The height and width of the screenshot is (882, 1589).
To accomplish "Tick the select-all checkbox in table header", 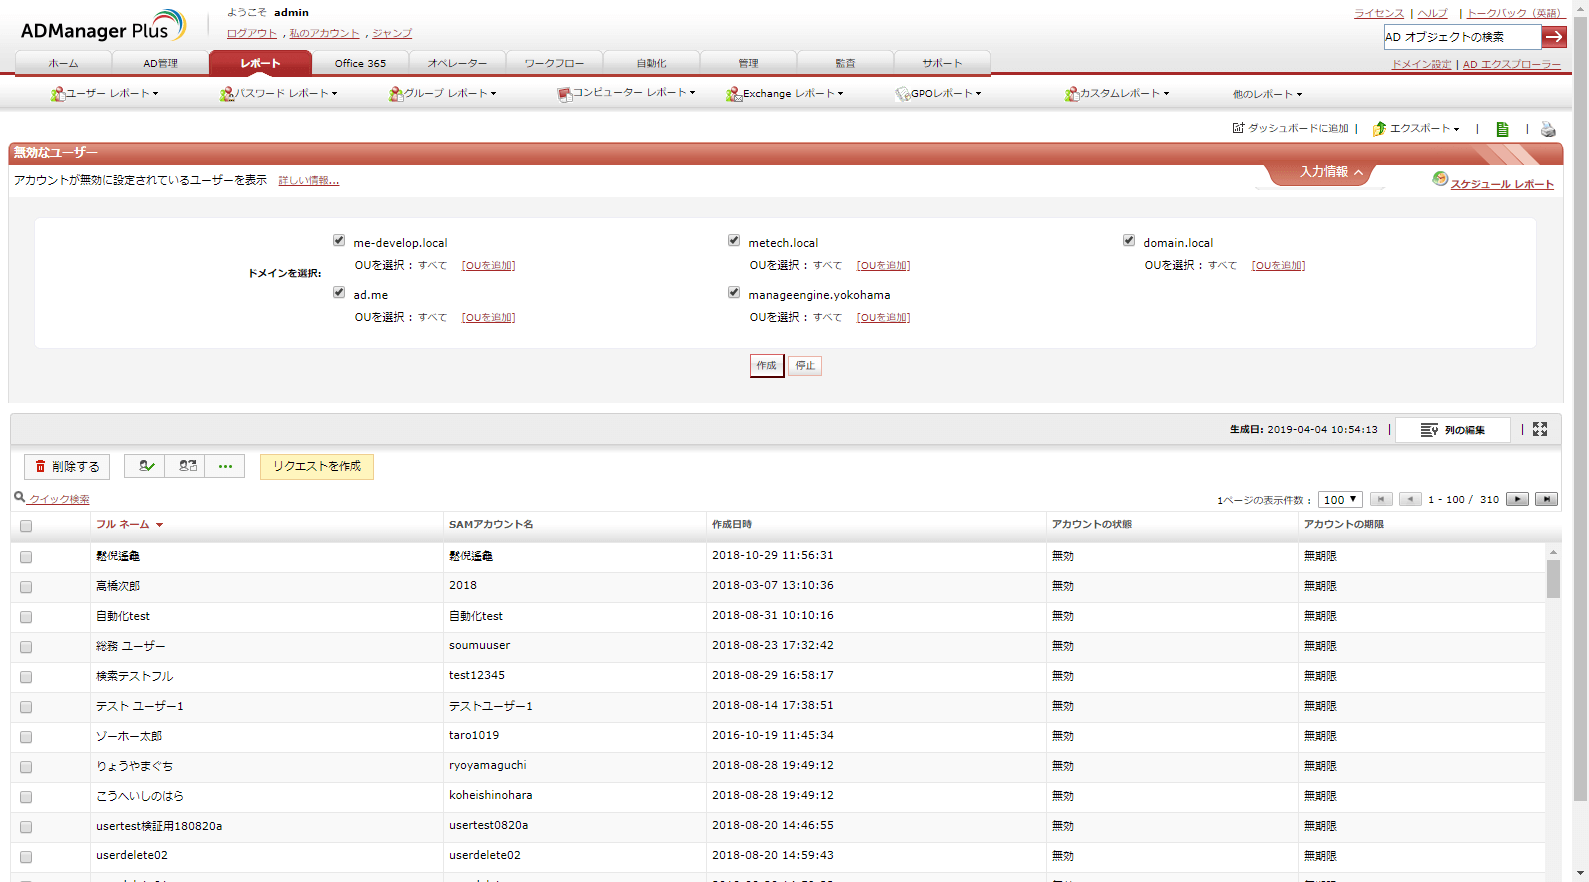I will tap(26, 526).
